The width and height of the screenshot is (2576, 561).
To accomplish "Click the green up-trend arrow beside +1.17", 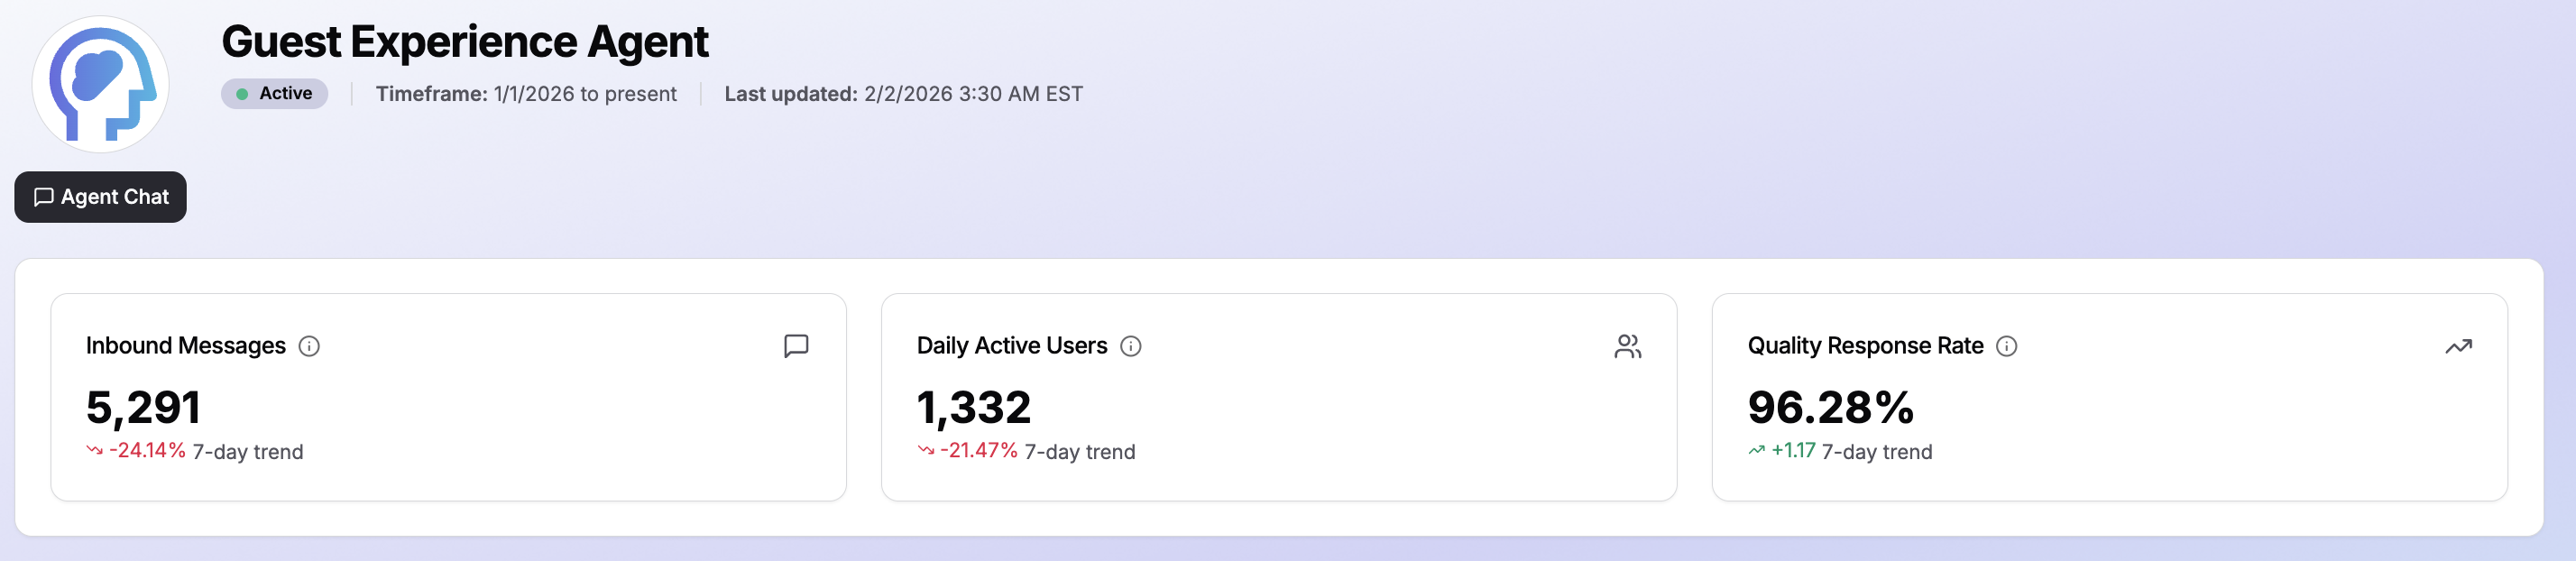I will 1757,451.
